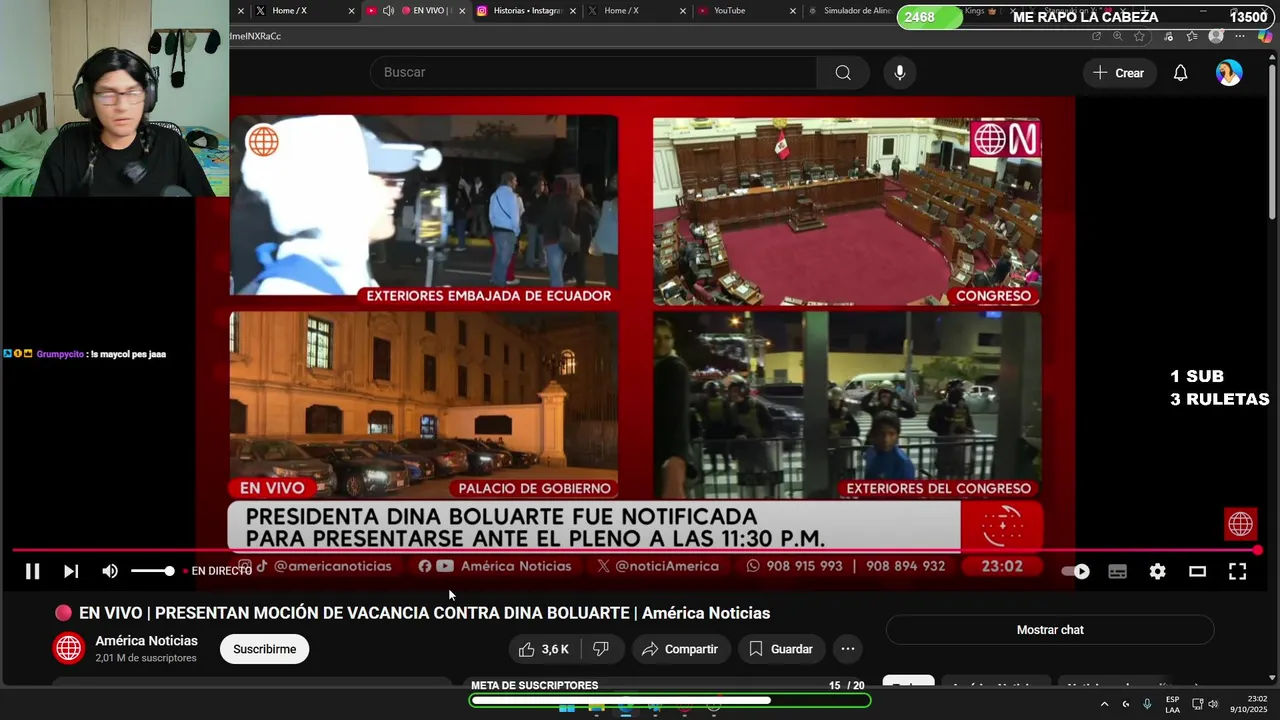Open the account avatar menu

click(1229, 73)
